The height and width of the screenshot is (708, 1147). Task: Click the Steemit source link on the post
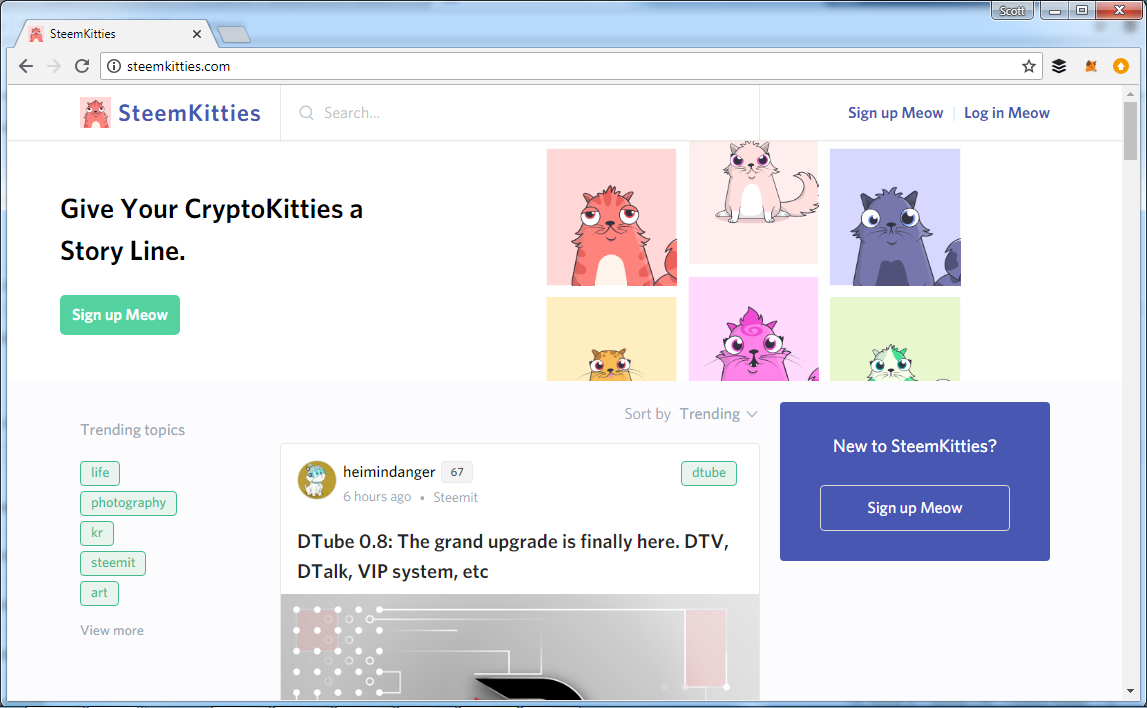tap(455, 497)
